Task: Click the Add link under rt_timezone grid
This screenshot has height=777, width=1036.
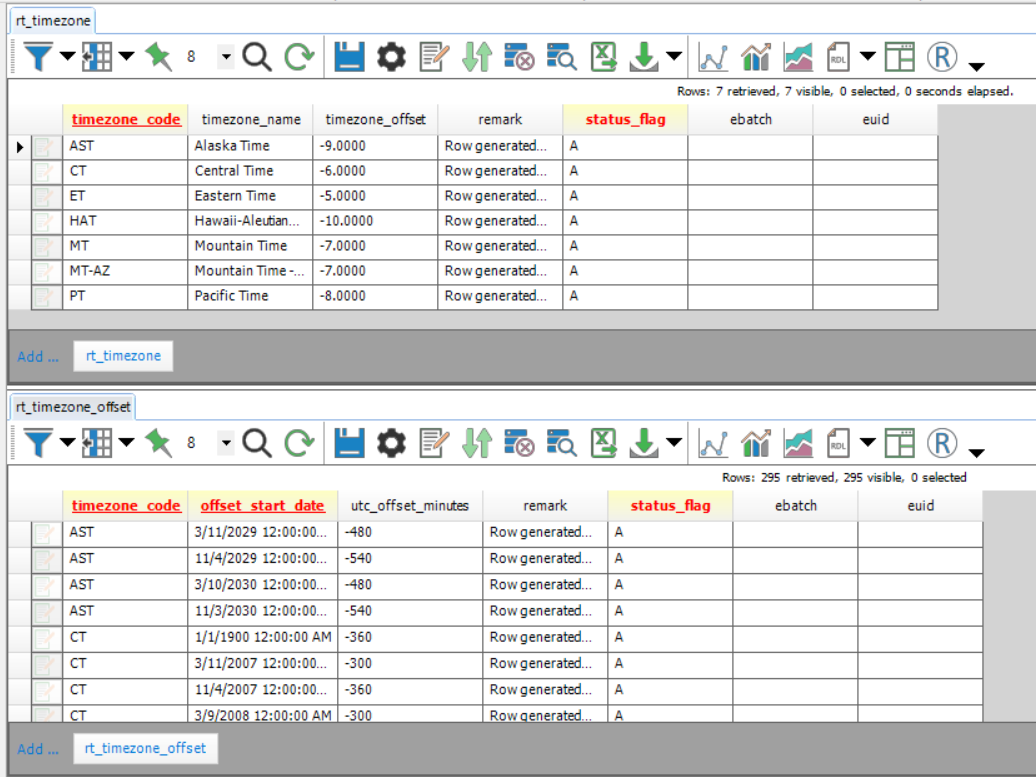Action: click(38, 356)
